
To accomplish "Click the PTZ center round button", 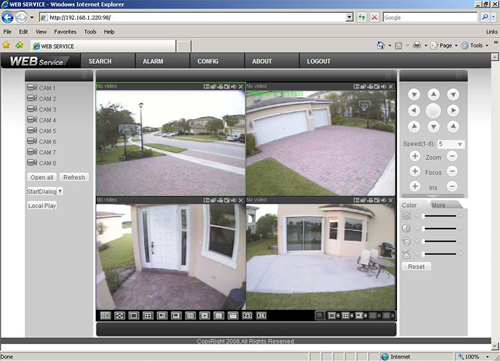I will coord(433,111).
